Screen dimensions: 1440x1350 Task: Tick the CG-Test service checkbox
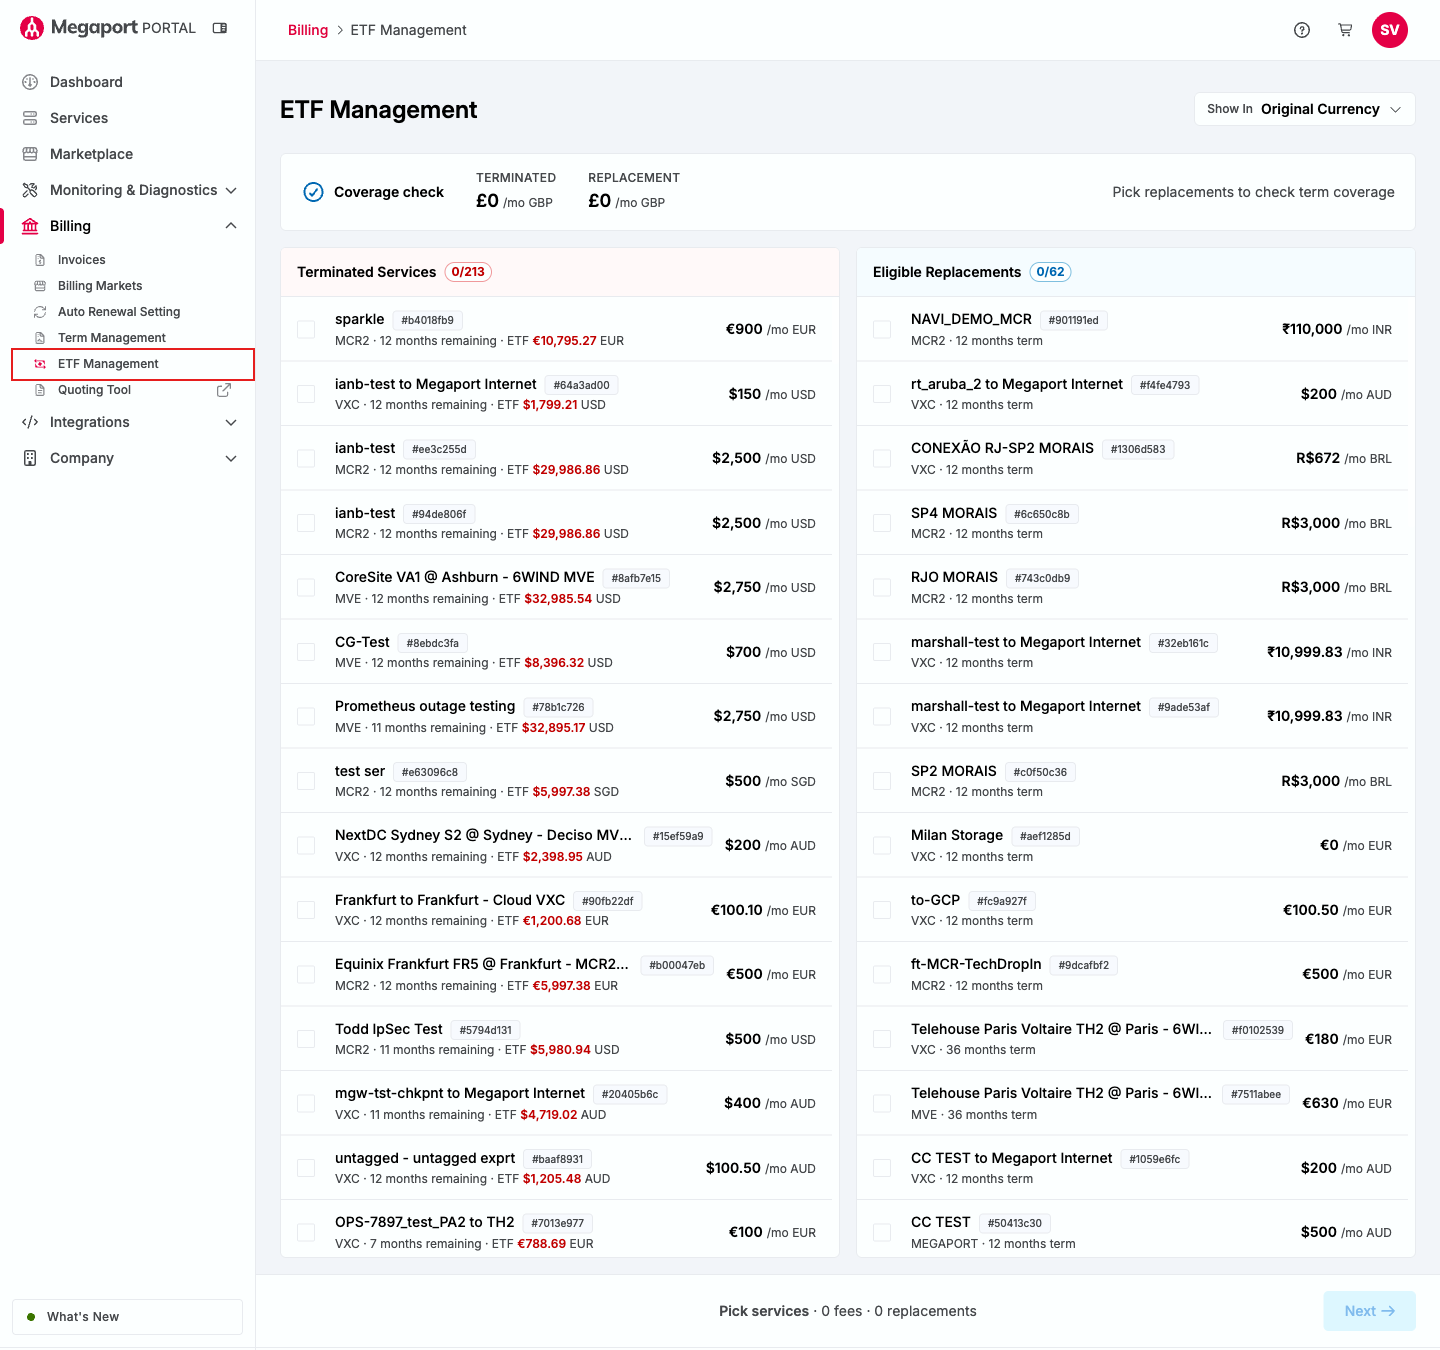(x=306, y=652)
